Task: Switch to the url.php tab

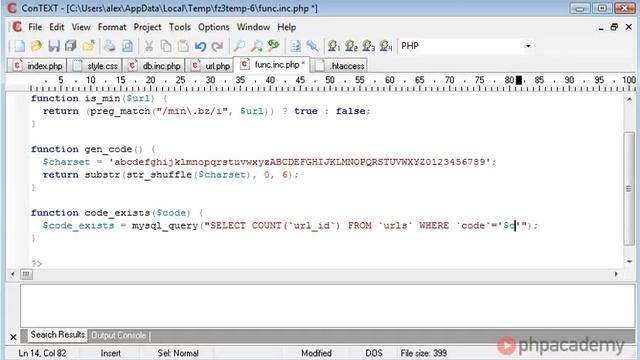Action: 210,66
